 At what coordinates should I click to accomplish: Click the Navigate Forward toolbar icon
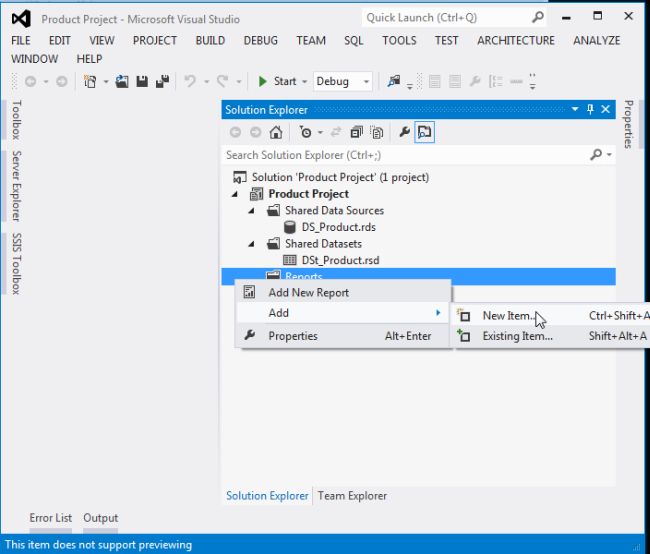62,81
